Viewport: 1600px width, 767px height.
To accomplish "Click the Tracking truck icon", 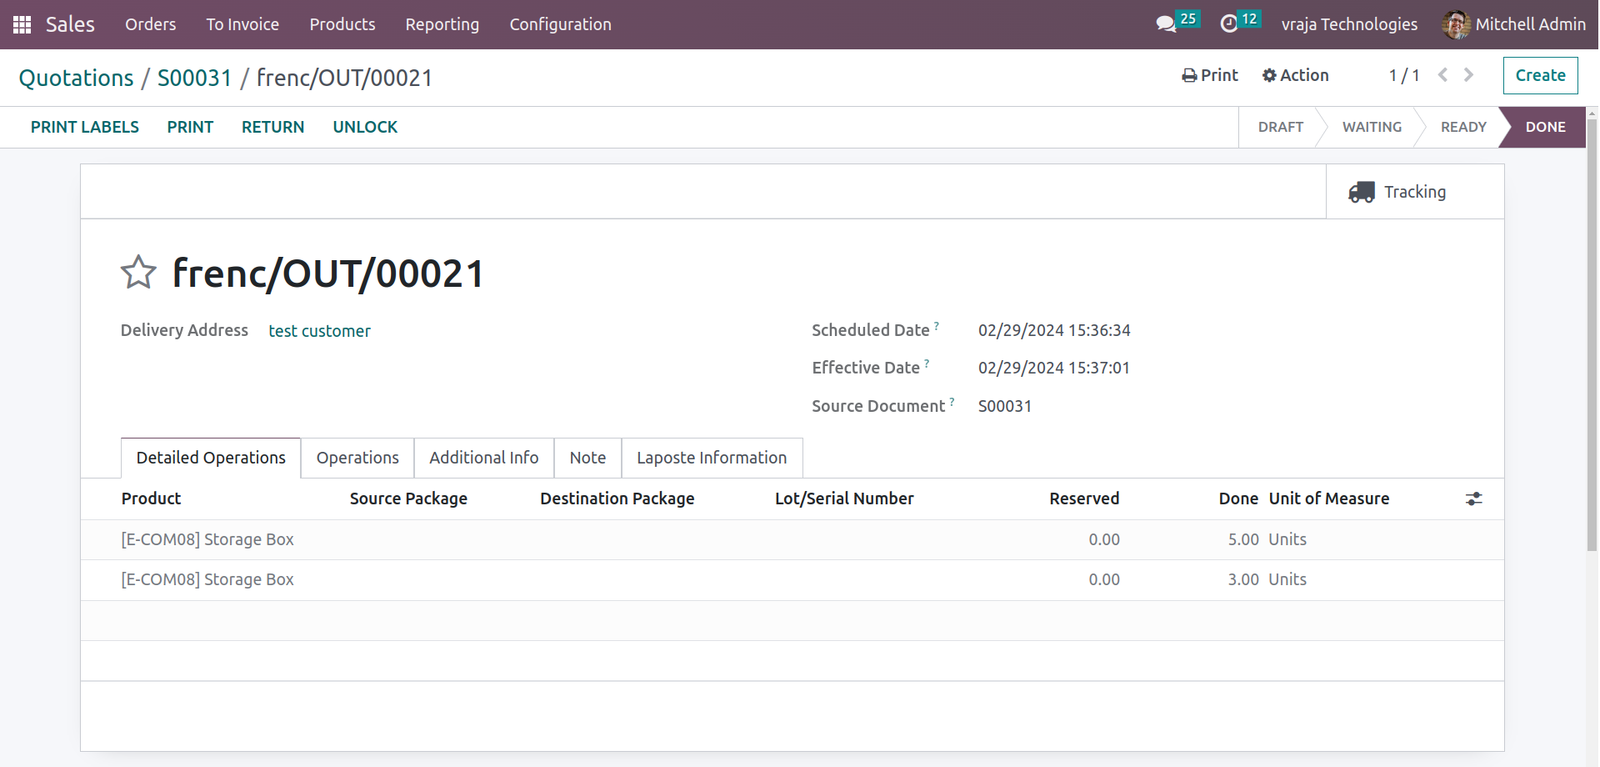I will (1361, 192).
